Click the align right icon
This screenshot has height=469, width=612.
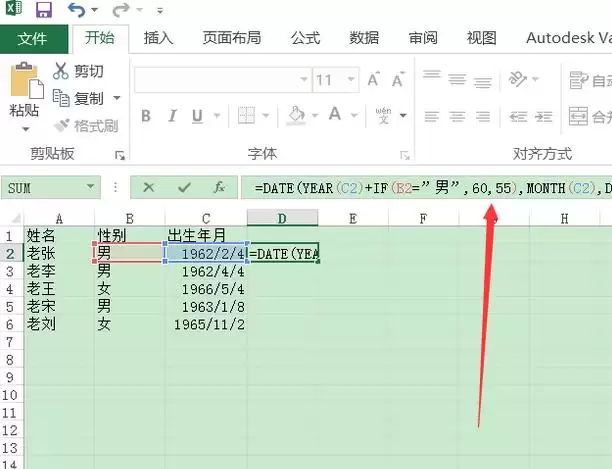483,116
